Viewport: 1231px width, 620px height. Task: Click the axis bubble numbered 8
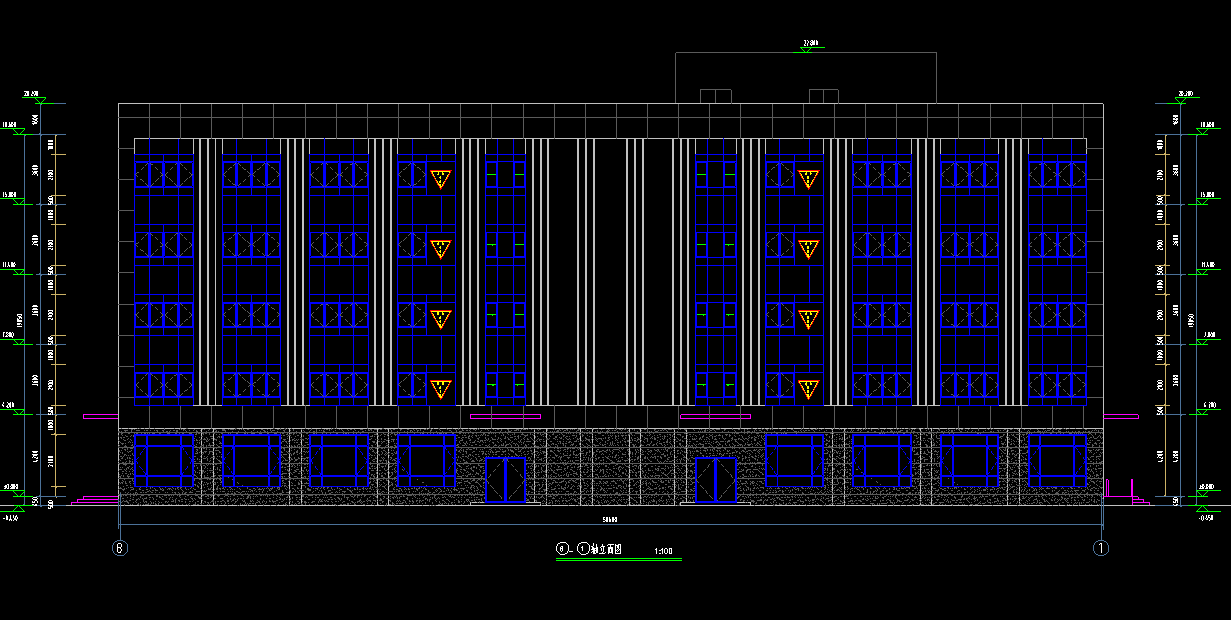point(121,548)
